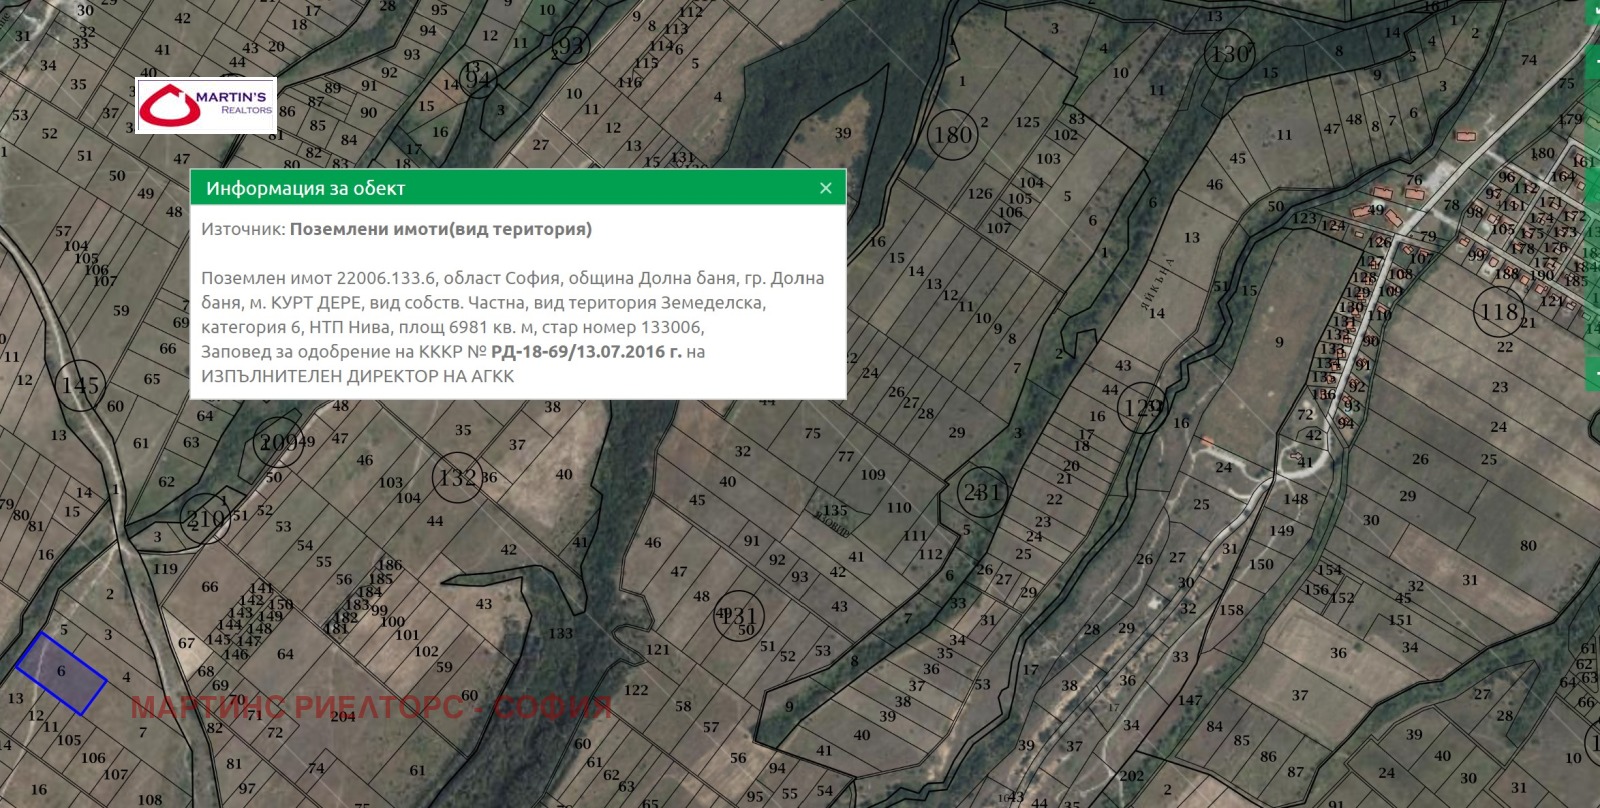Click the 'Информация за обект' popup header
1600x808 pixels.
click(x=305, y=188)
